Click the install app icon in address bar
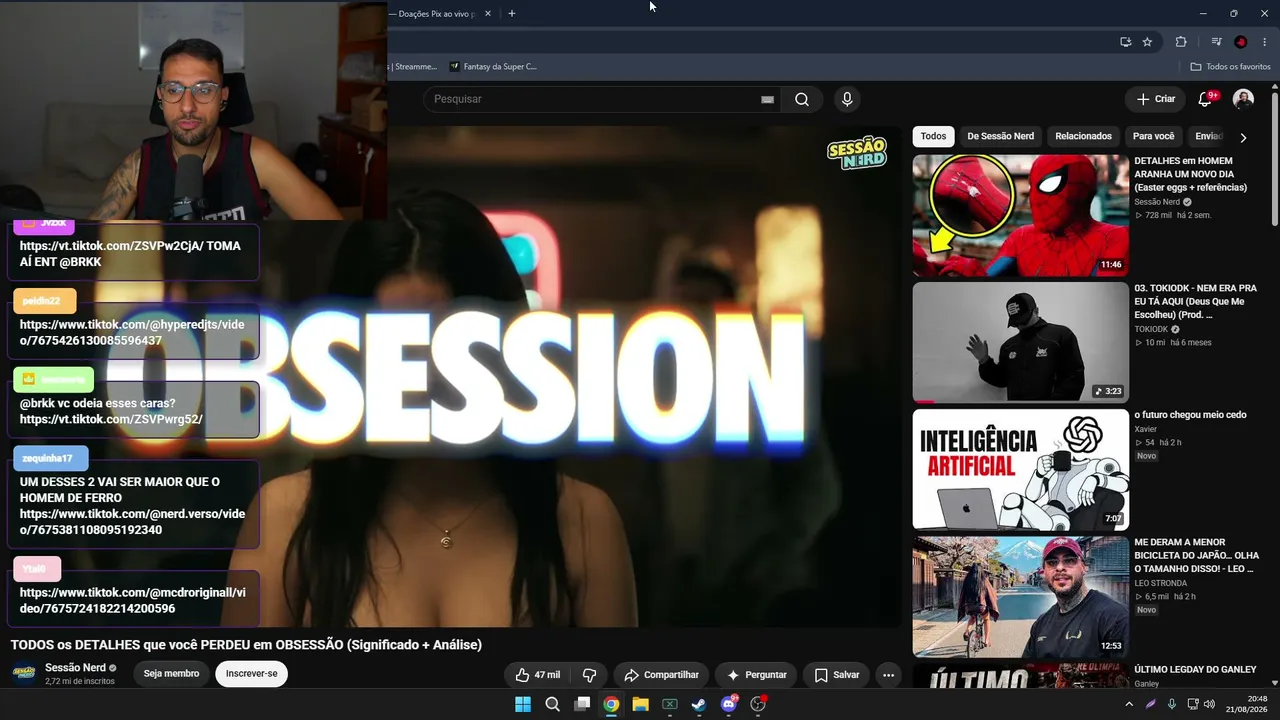The image size is (1280, 720). [x=1126, y=42]
